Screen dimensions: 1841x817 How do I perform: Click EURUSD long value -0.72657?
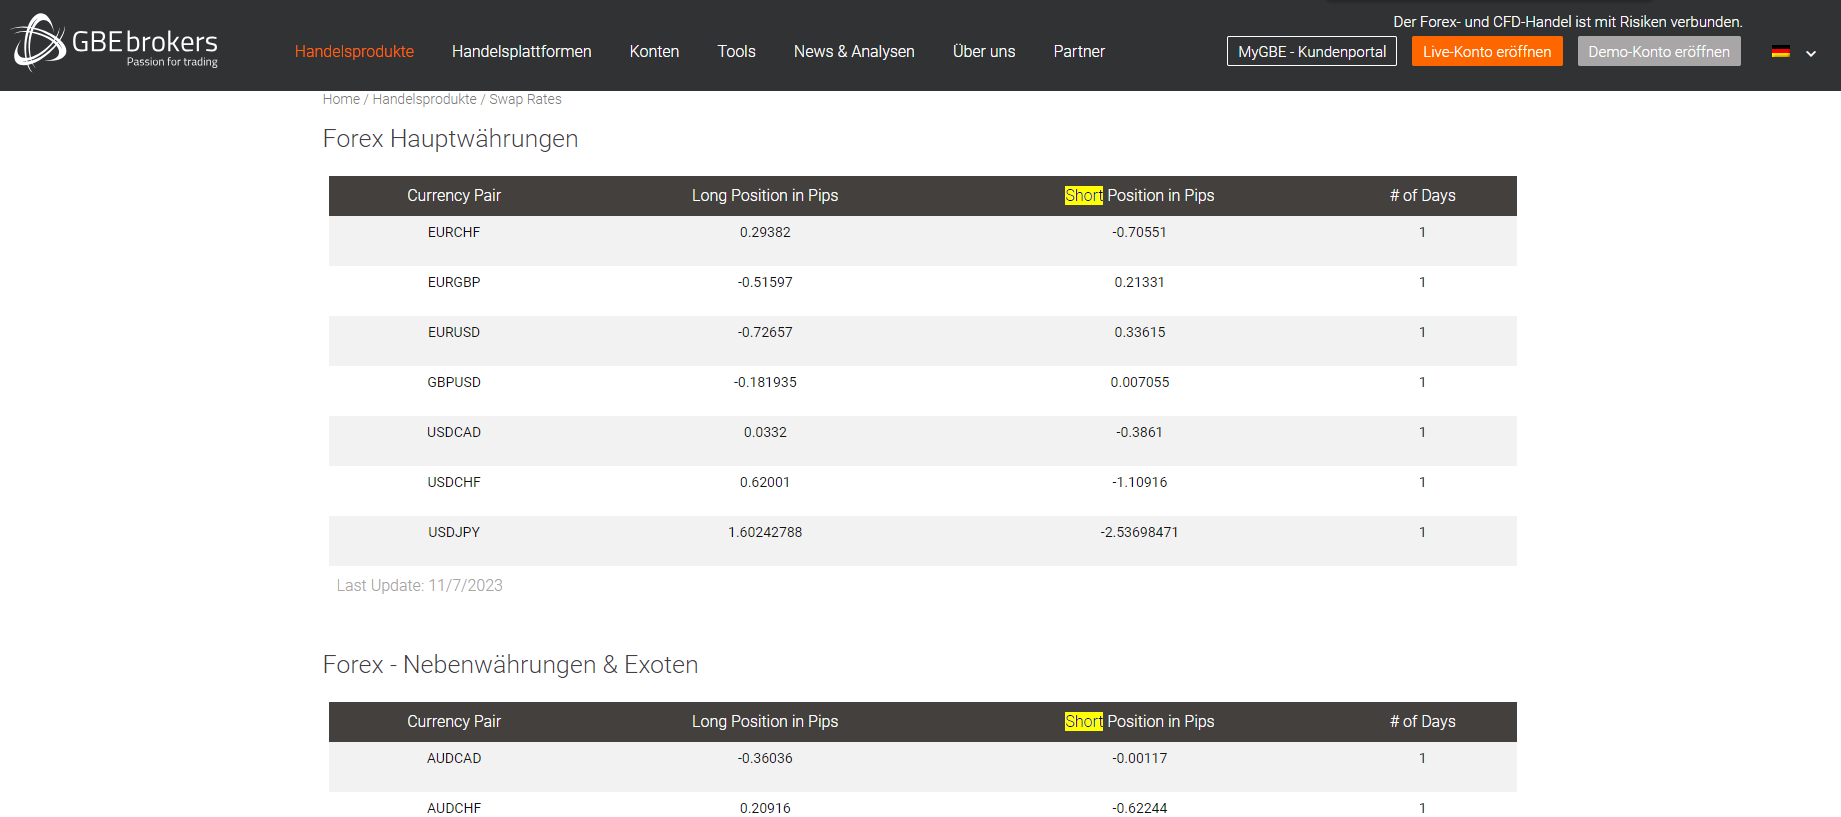[765, 332]
